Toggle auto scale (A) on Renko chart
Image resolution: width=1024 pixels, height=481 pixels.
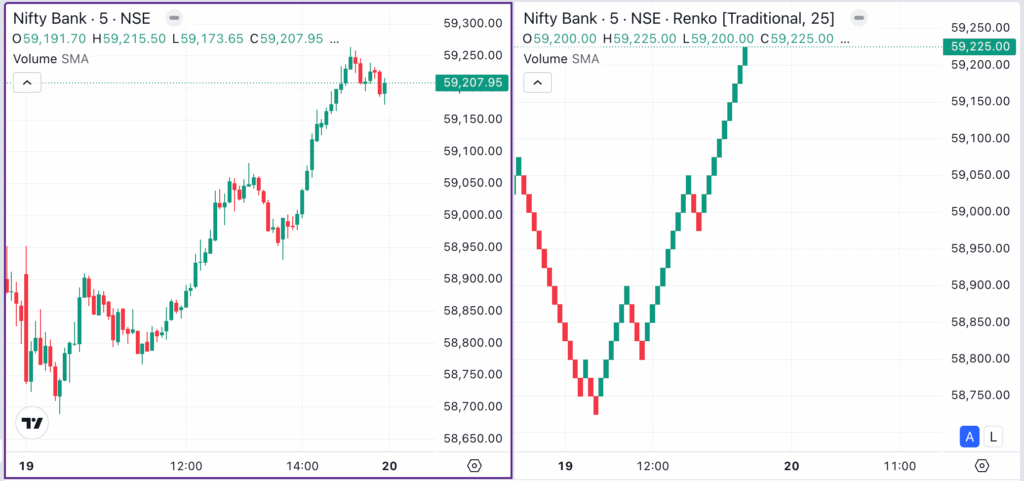tap(968, 436)
